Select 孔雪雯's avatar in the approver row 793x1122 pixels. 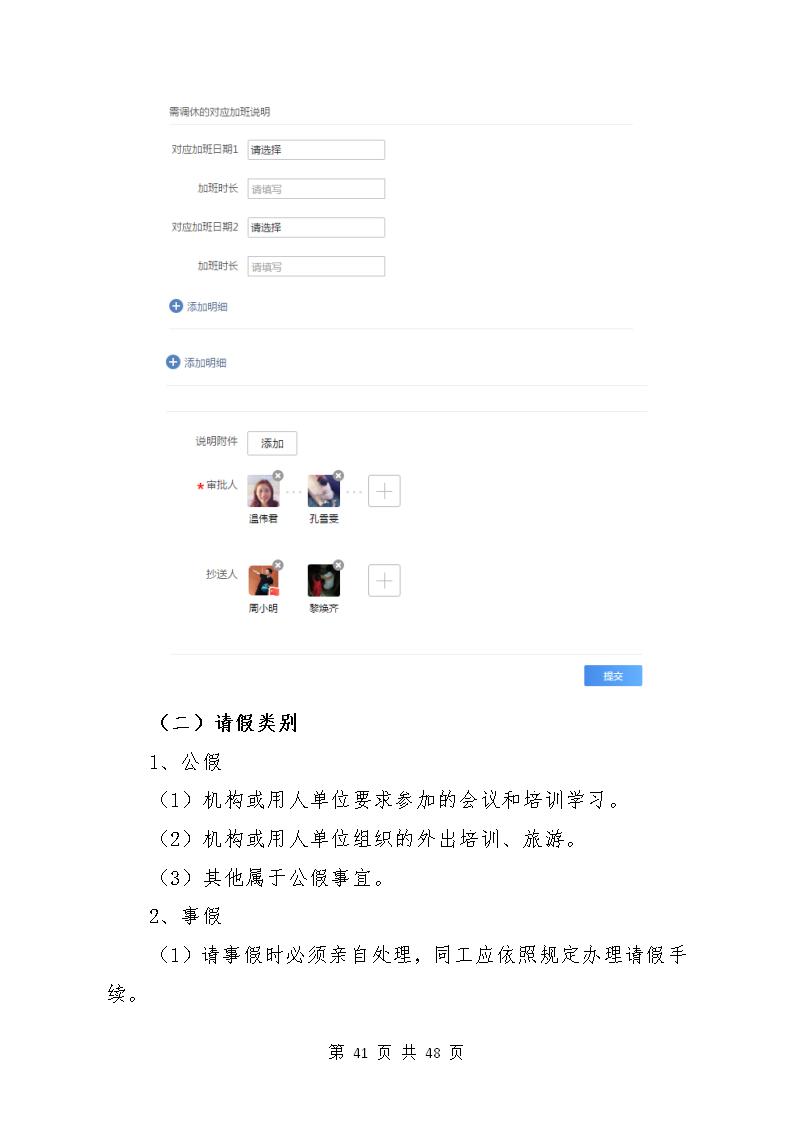(323, 492)
